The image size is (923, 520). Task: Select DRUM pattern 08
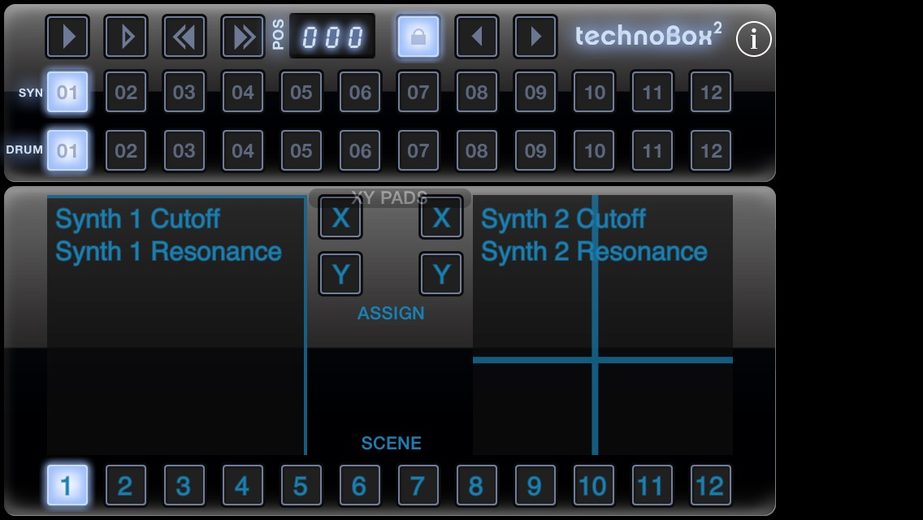pyautogui.click(x=476, y=151)
